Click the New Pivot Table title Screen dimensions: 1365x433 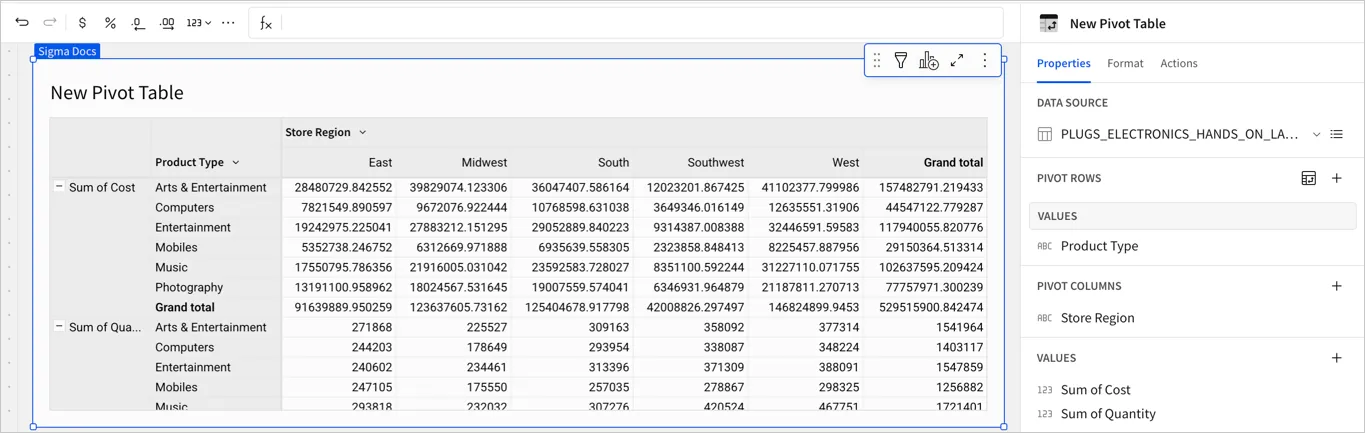(117, 93)
